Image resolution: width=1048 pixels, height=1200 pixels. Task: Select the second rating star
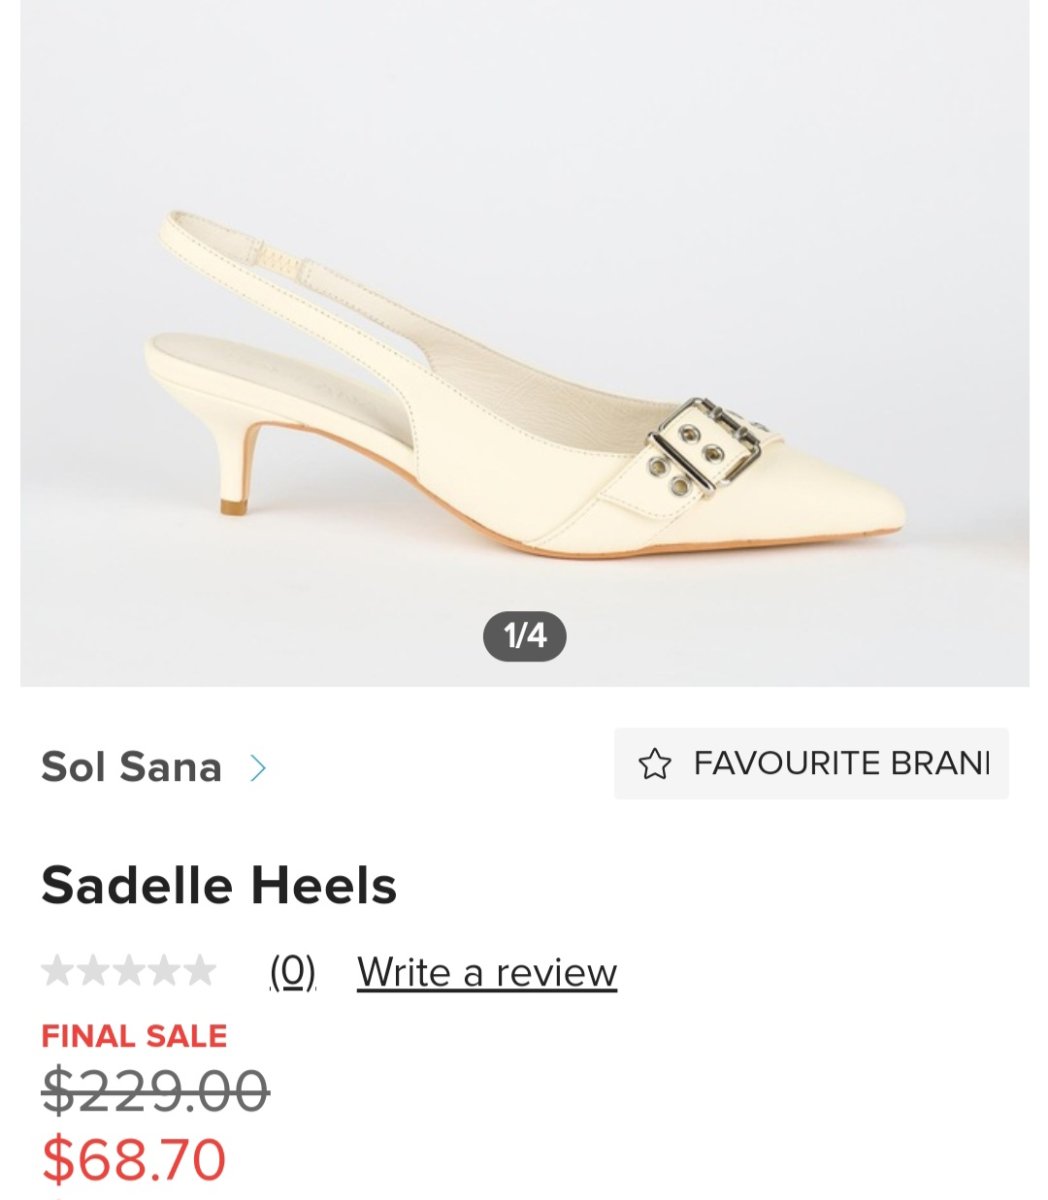(x=93, y=971)
